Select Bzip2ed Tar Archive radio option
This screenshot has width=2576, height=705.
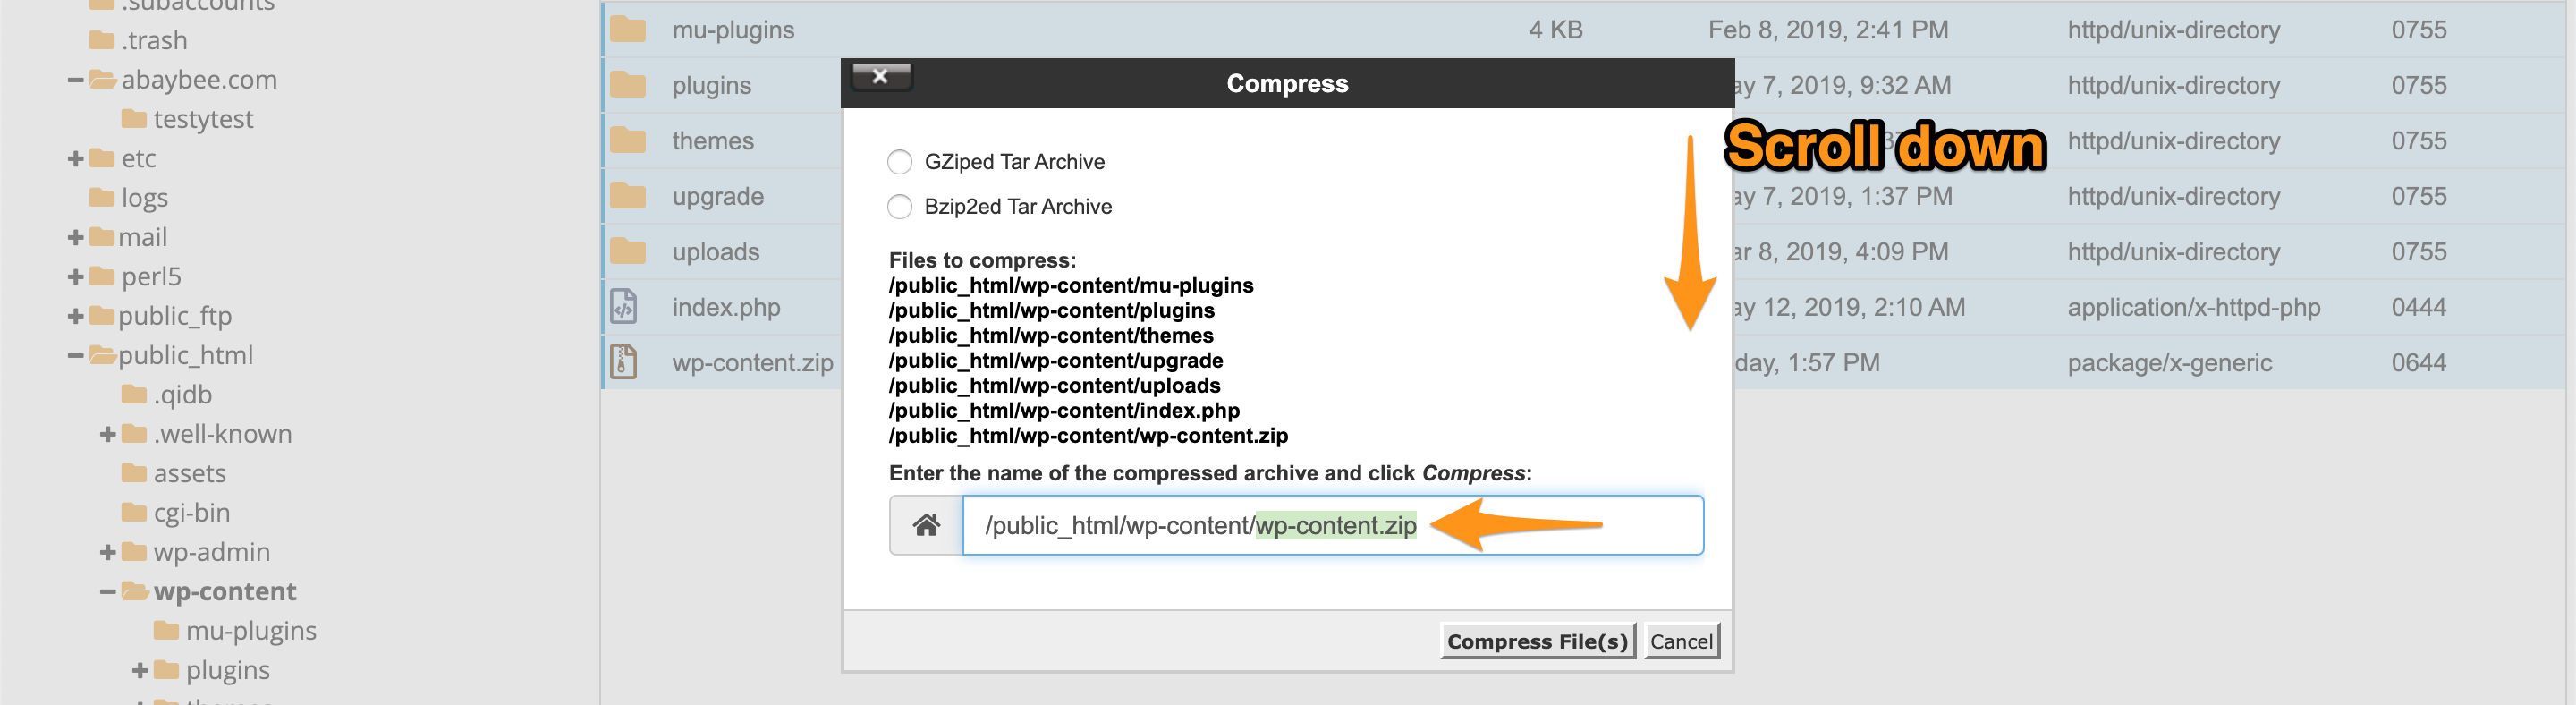click(x=900, y=207)
